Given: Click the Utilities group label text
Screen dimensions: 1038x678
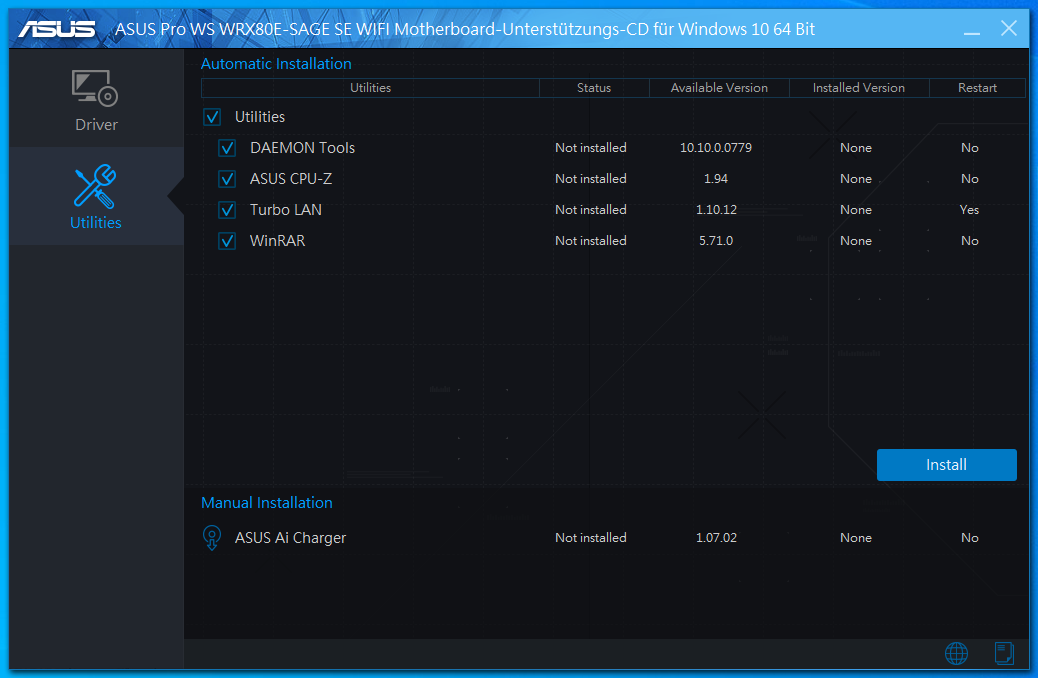Looking at the screenshot, I should coord(260,117).
